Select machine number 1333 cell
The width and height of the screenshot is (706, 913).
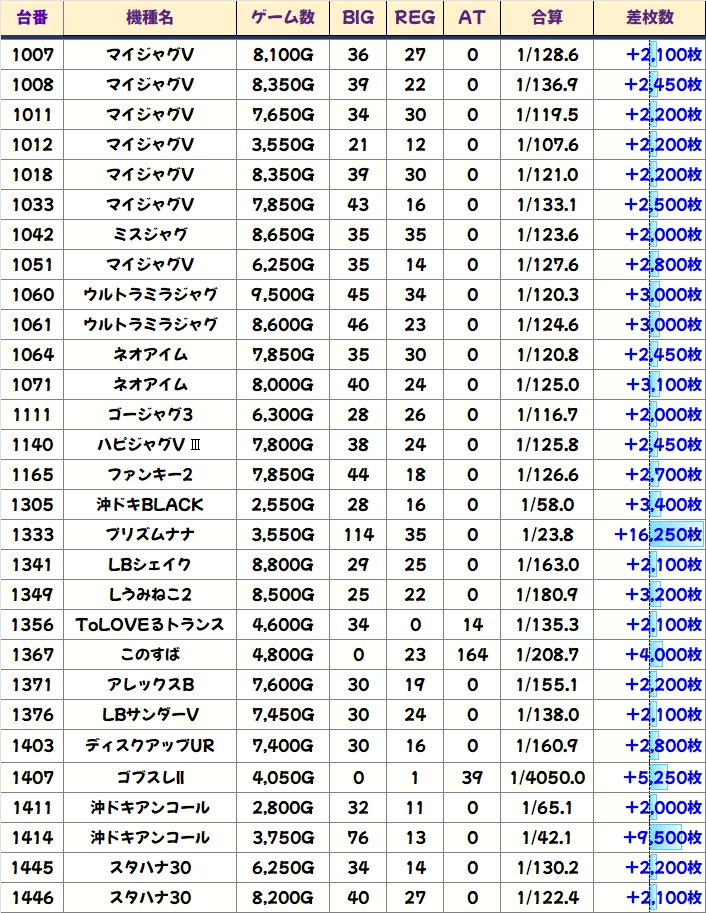point(33,535)
